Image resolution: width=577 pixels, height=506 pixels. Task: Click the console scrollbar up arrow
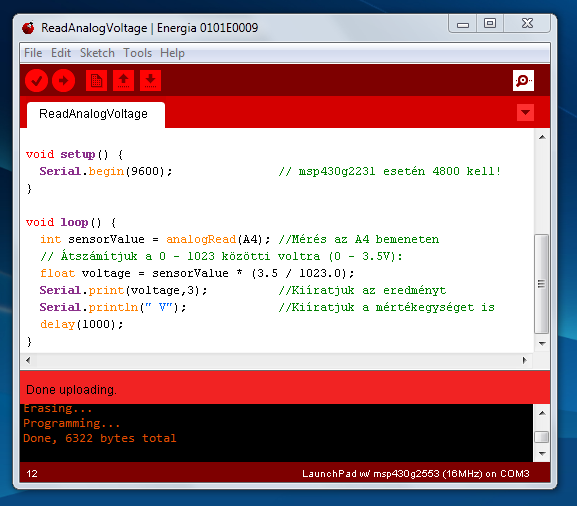coord(542,413)
